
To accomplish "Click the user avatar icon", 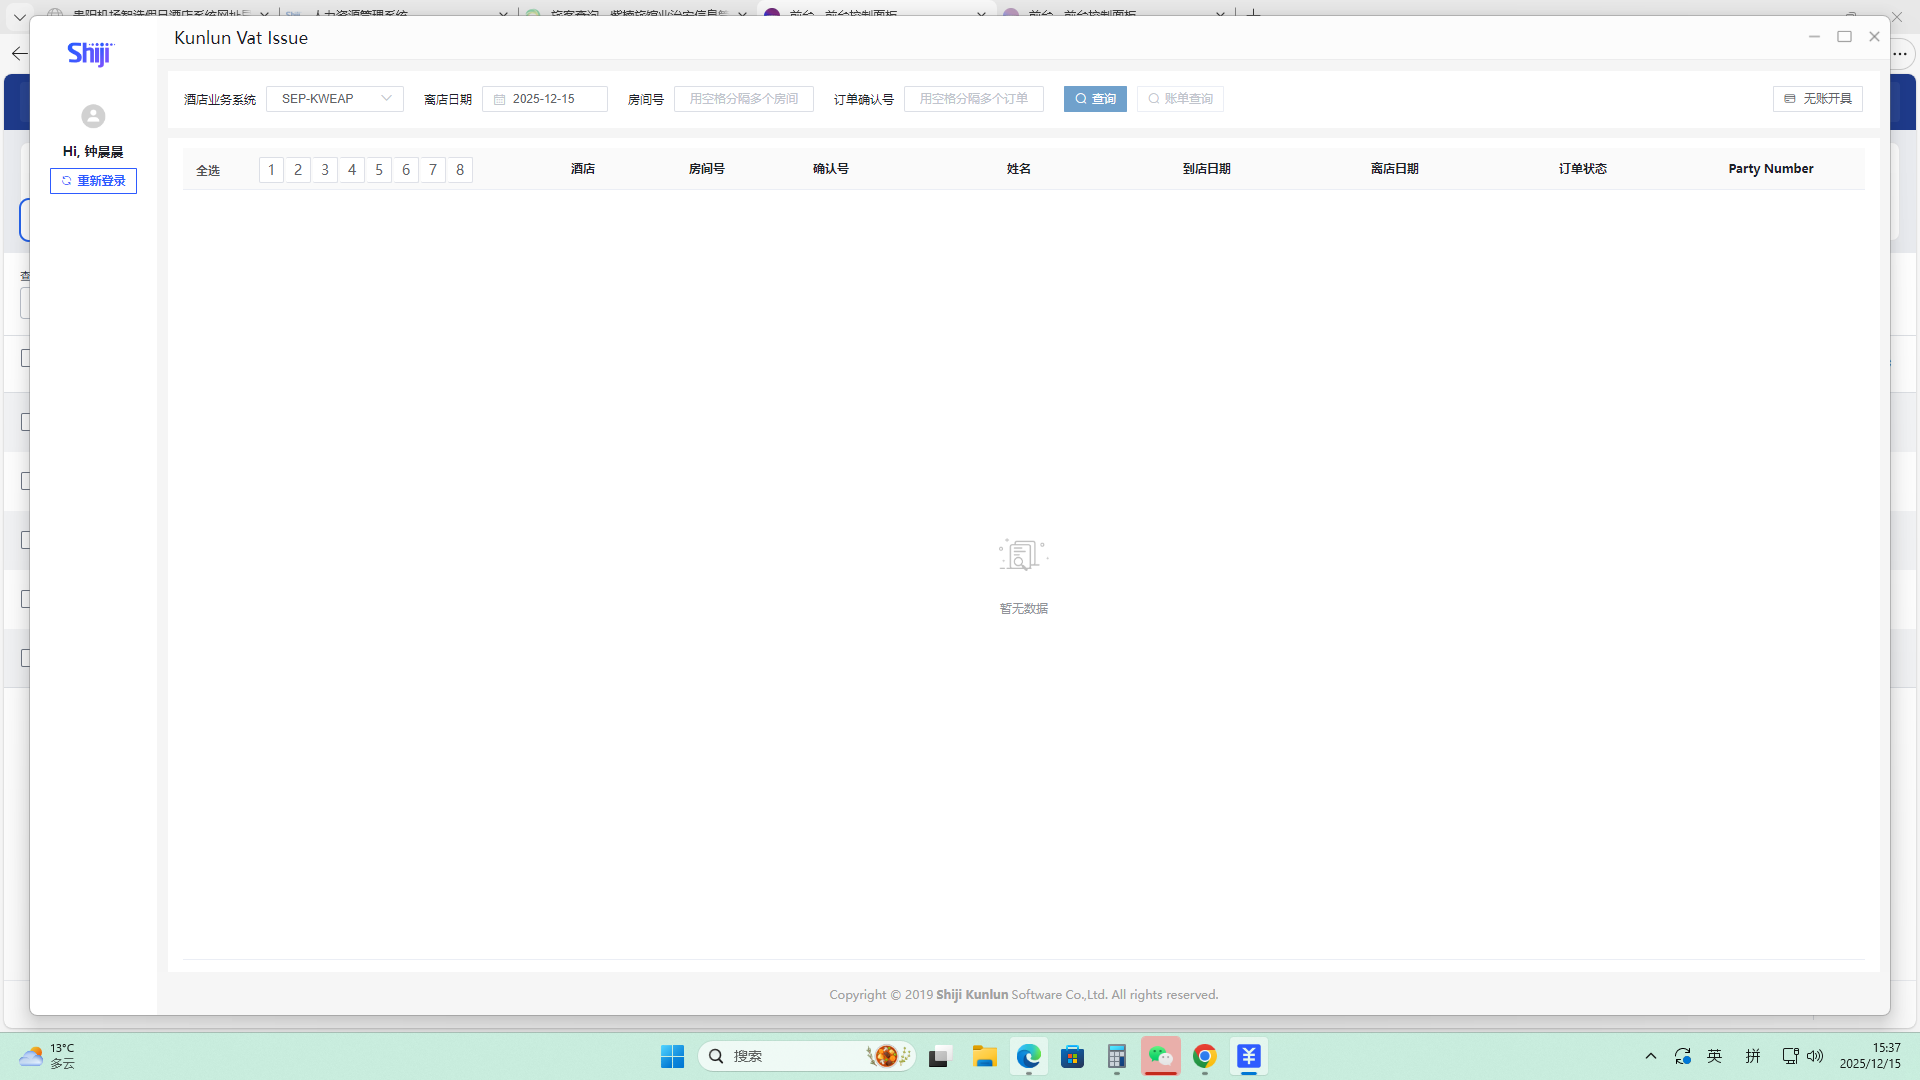I will pyautogui.click(x=93, y=116).
